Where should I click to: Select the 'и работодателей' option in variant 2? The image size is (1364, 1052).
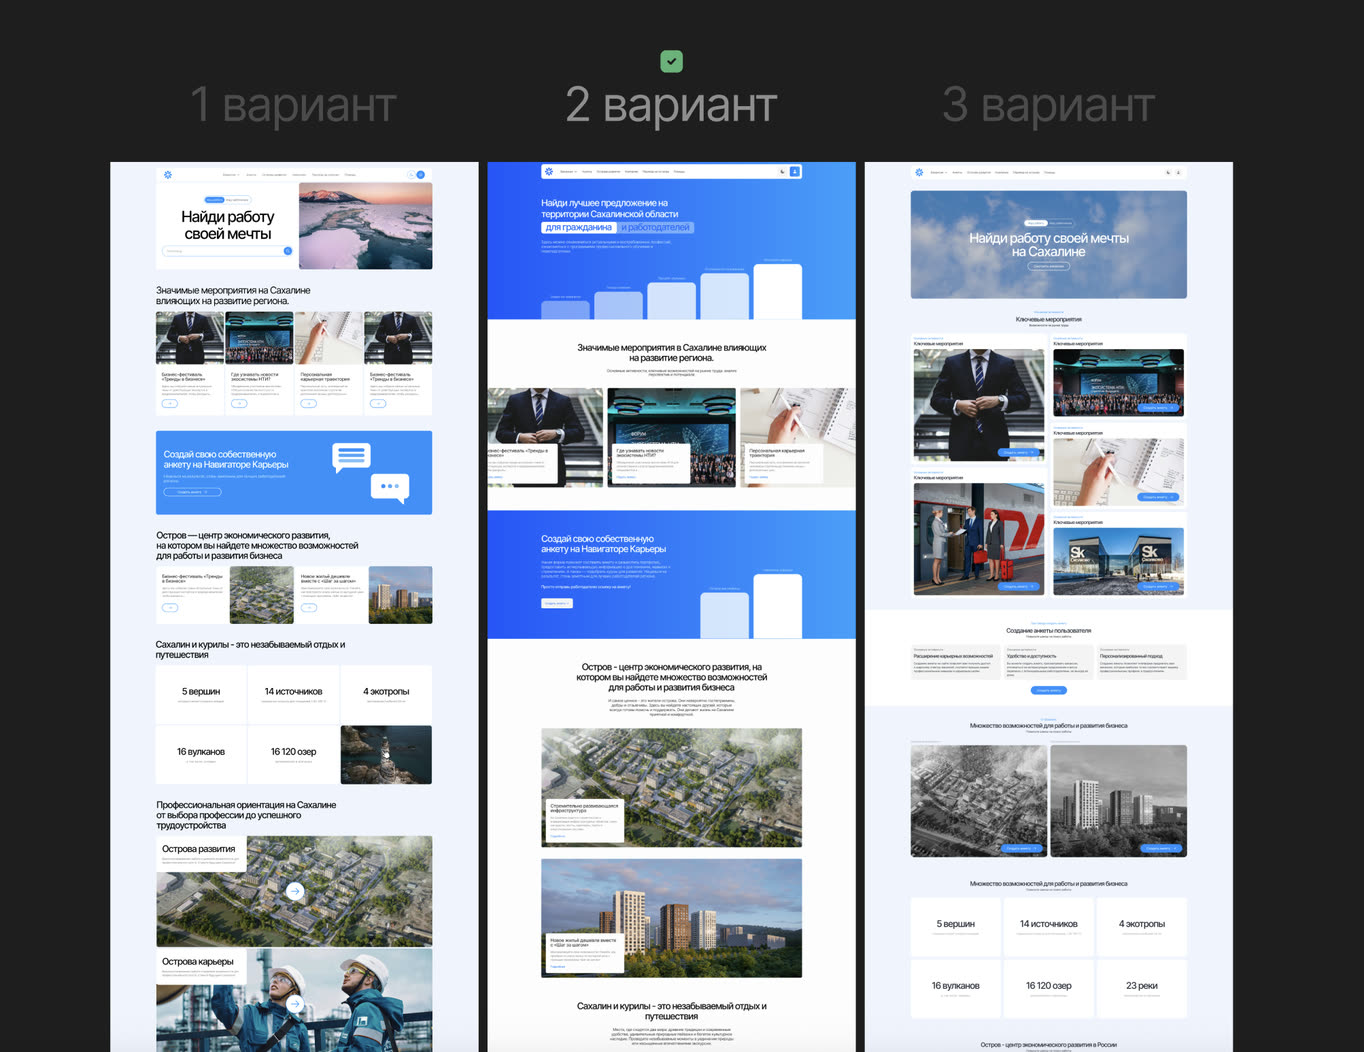point(655,227)
